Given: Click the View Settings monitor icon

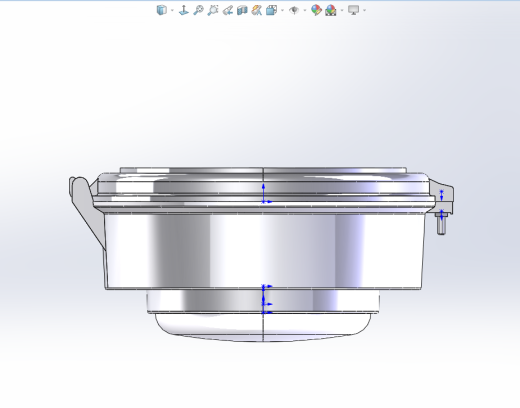Looking at the screenshot, I should 353,10.
